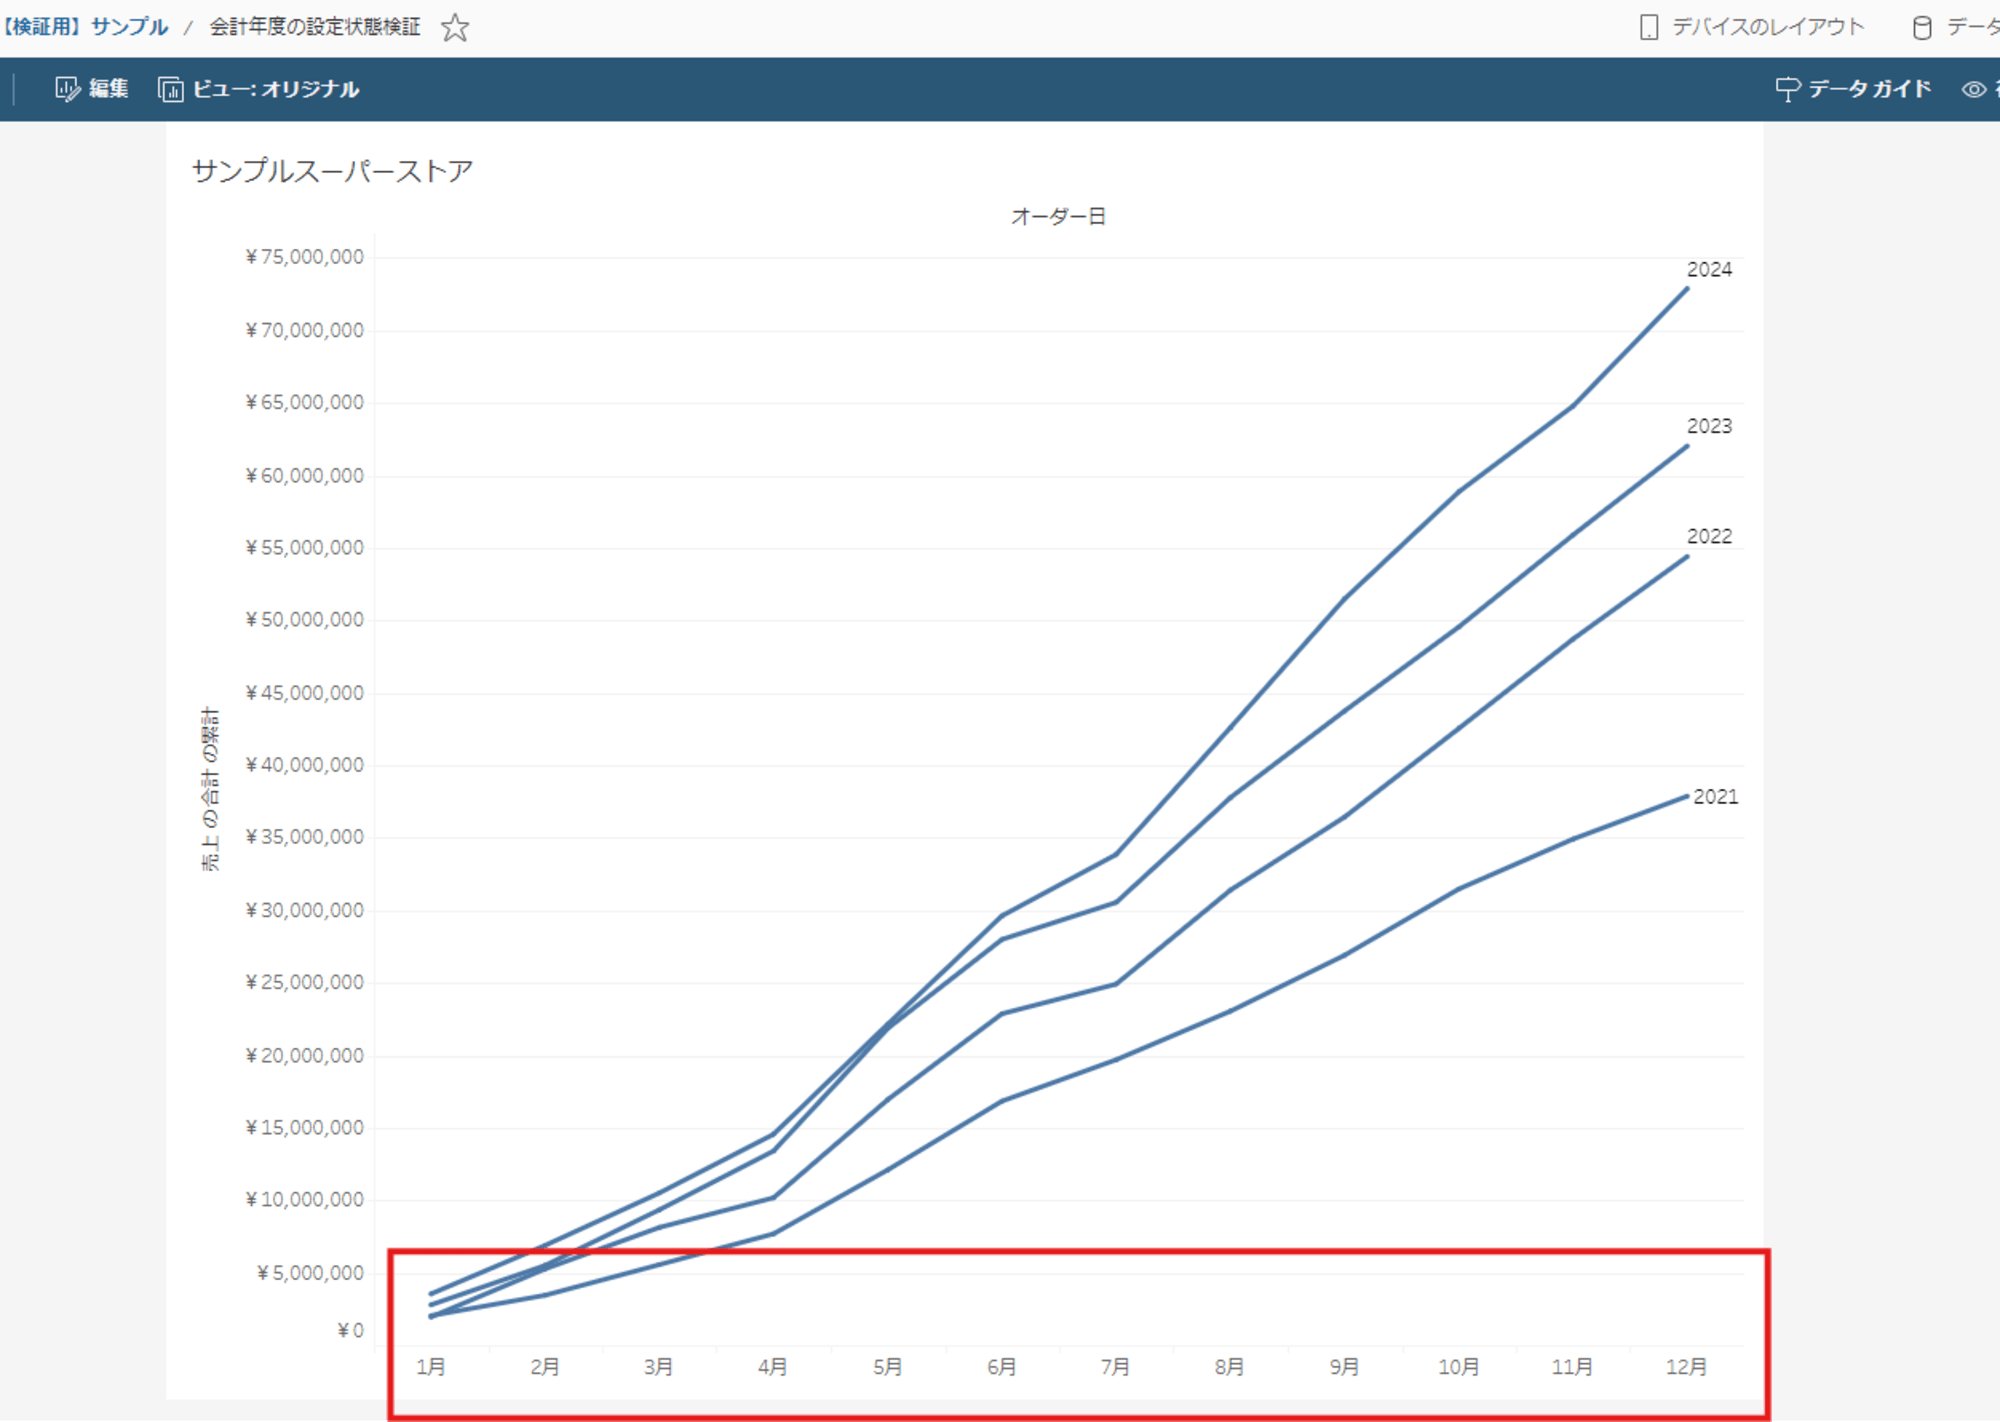This screenshot has width=2000, height=1422.
Task: Click the 2023 line's December endpoint
Action: (x=1687, y=446)
